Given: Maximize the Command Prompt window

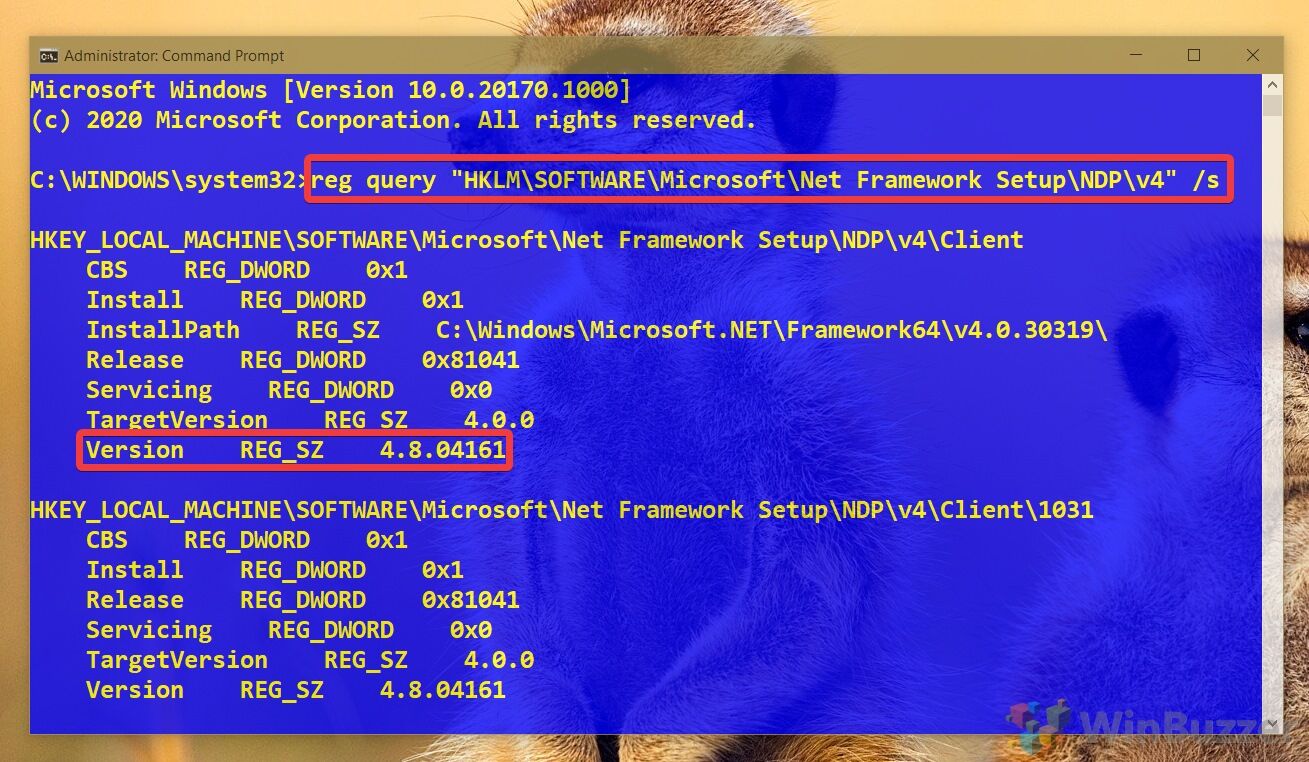Looking at the screenshot, I should tap(1194, 56).
